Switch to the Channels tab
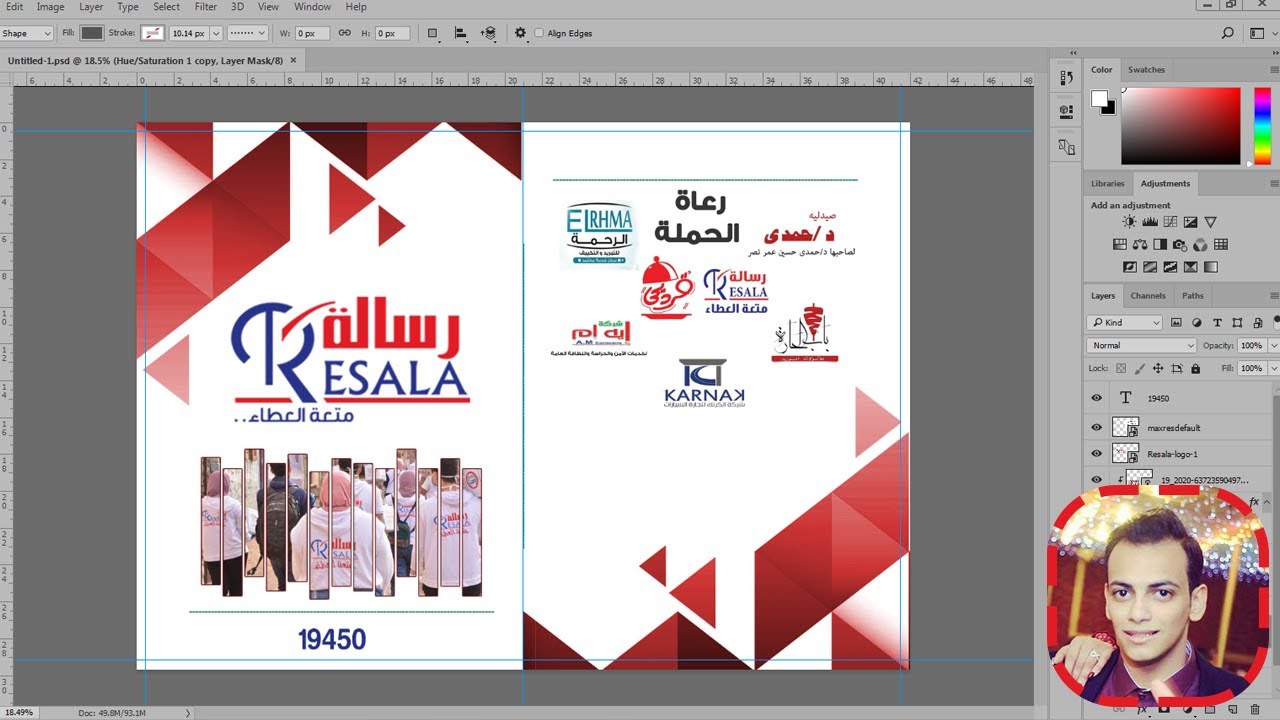 coord(1148,296)
